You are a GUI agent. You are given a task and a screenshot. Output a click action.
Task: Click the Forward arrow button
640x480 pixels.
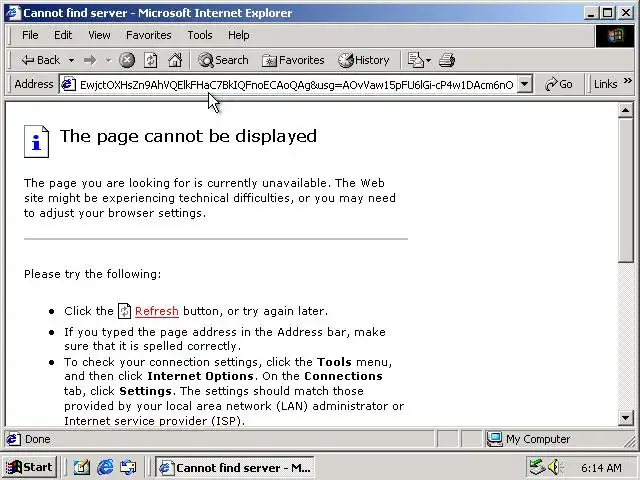pos(90,60)
